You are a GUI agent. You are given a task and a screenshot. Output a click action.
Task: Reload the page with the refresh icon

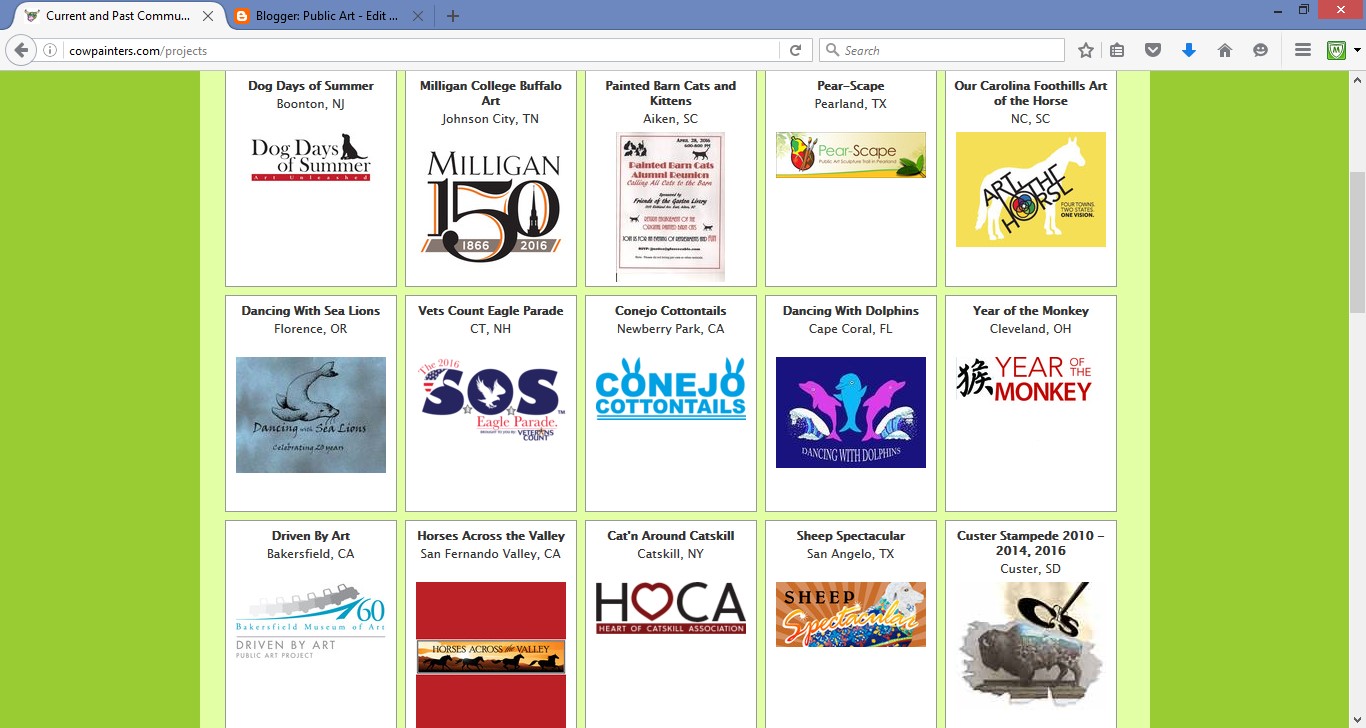click(x=795, y=50)
